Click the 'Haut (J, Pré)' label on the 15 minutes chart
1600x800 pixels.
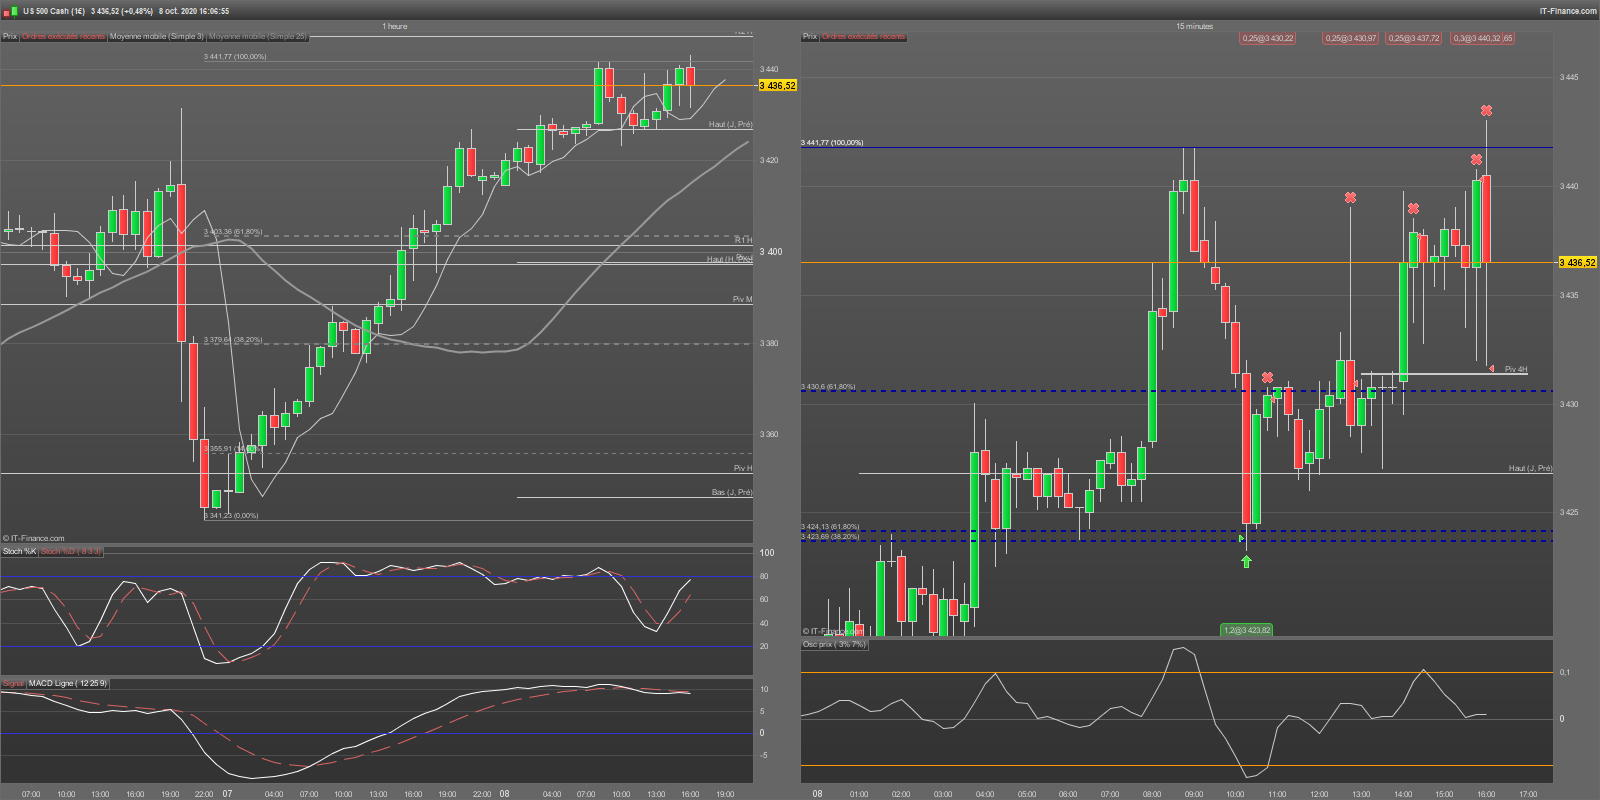[x=1530, y=468]
